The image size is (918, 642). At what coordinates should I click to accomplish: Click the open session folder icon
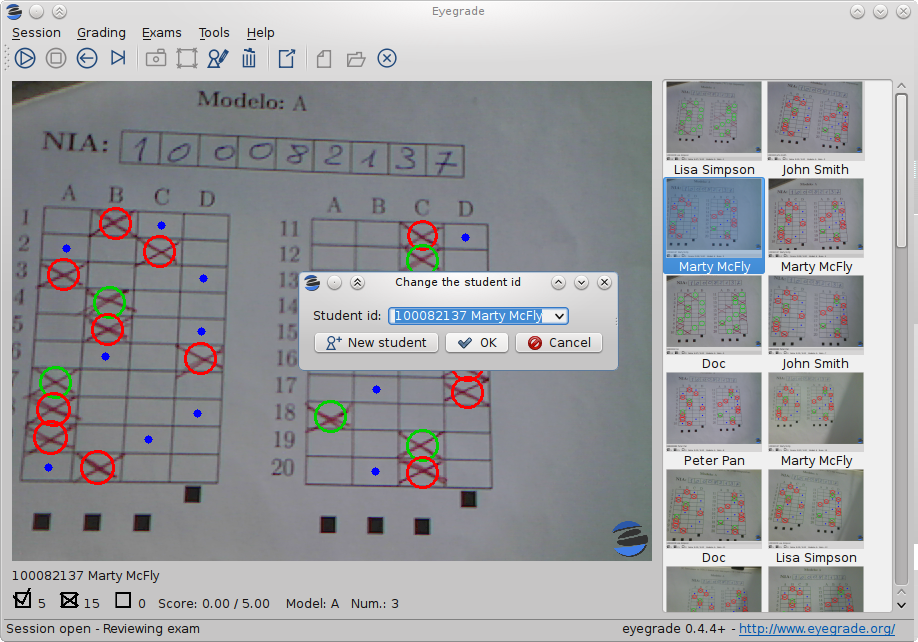click(x=356, y=58)
